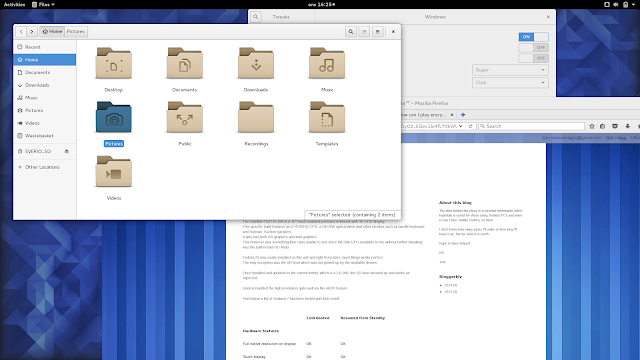Open the Music folder icon in the grid

[327, 63]
